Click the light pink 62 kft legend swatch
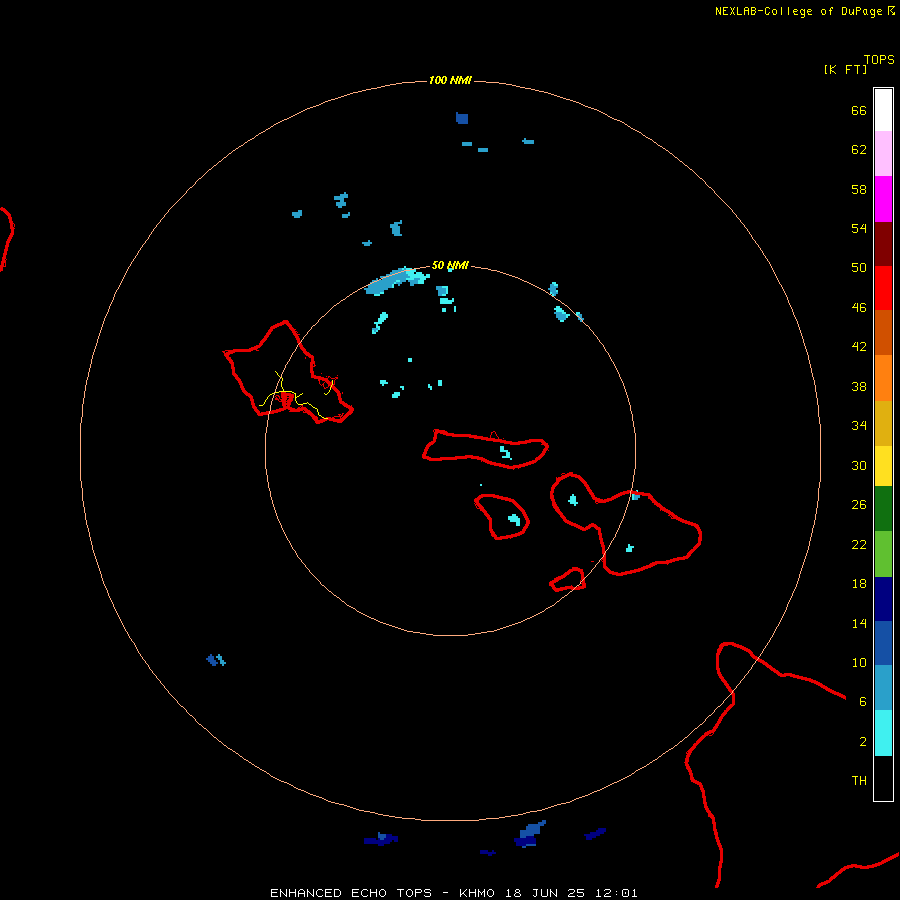This screenshot has width=900, height=900. click(x=883, y=154)
